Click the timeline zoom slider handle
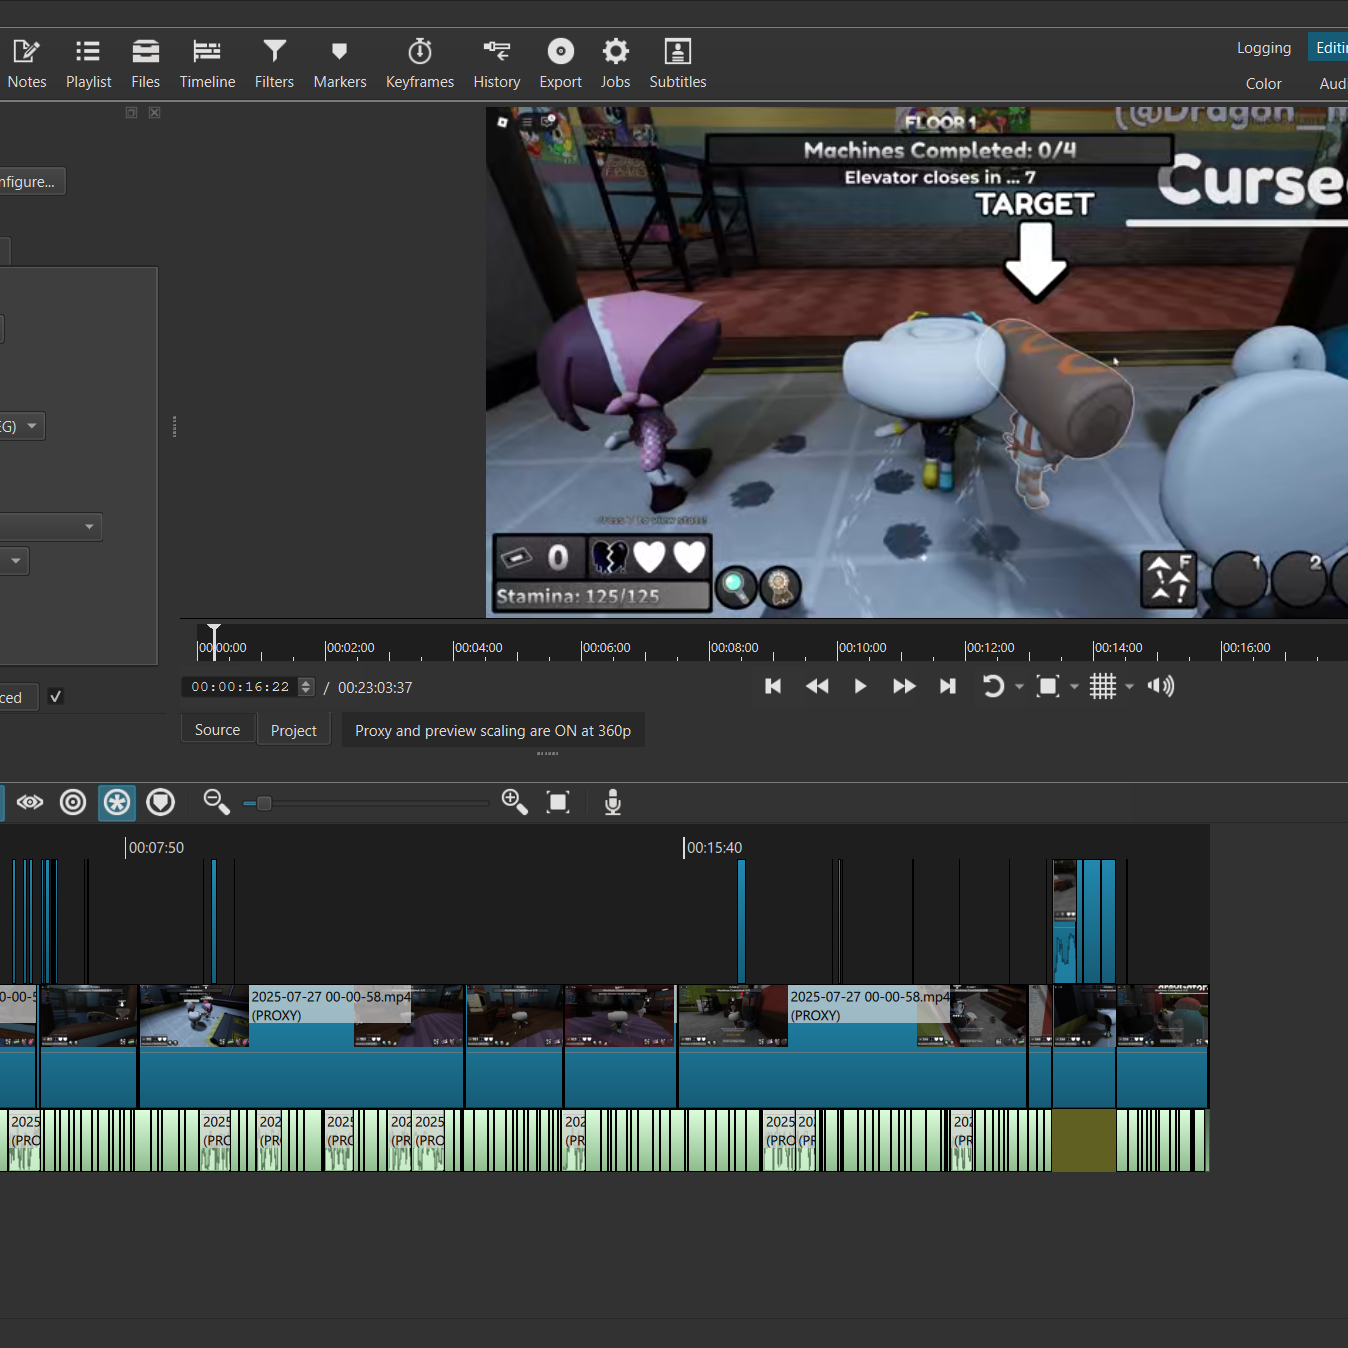 264,803
